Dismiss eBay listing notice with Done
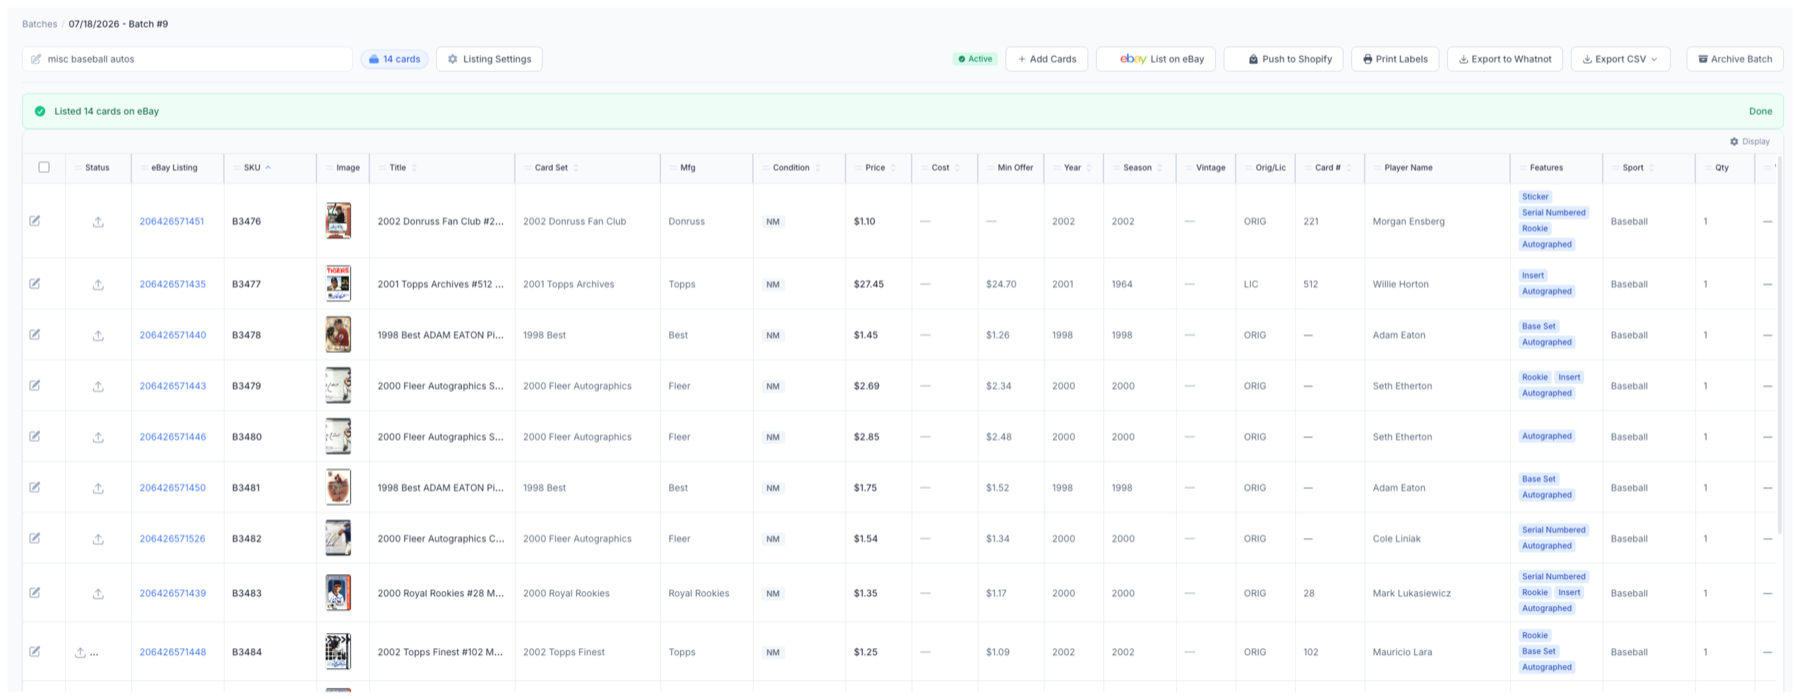The height and width of the screenshot is (699, 1800). 1760,111
